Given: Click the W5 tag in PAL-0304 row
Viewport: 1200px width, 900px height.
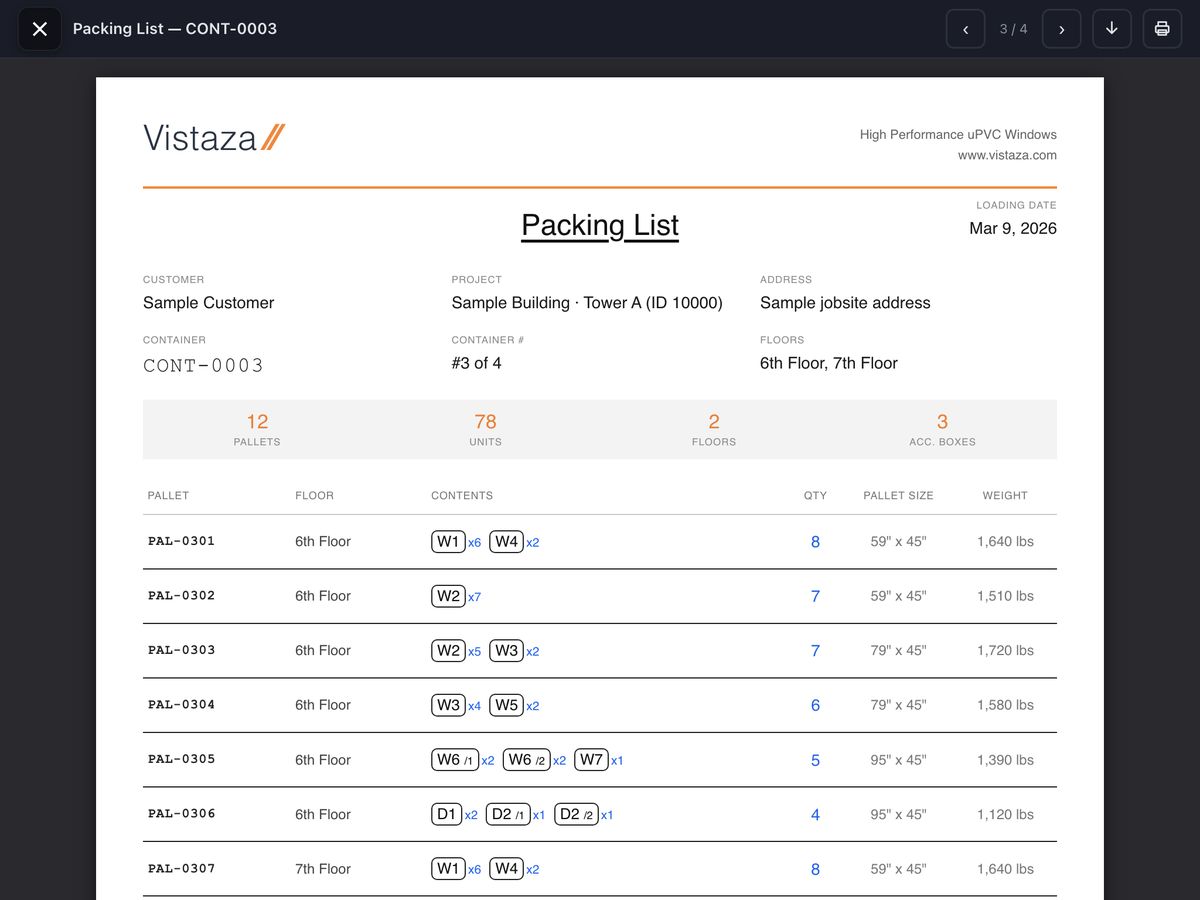Looking at the screenshot, I should point(507,705).
